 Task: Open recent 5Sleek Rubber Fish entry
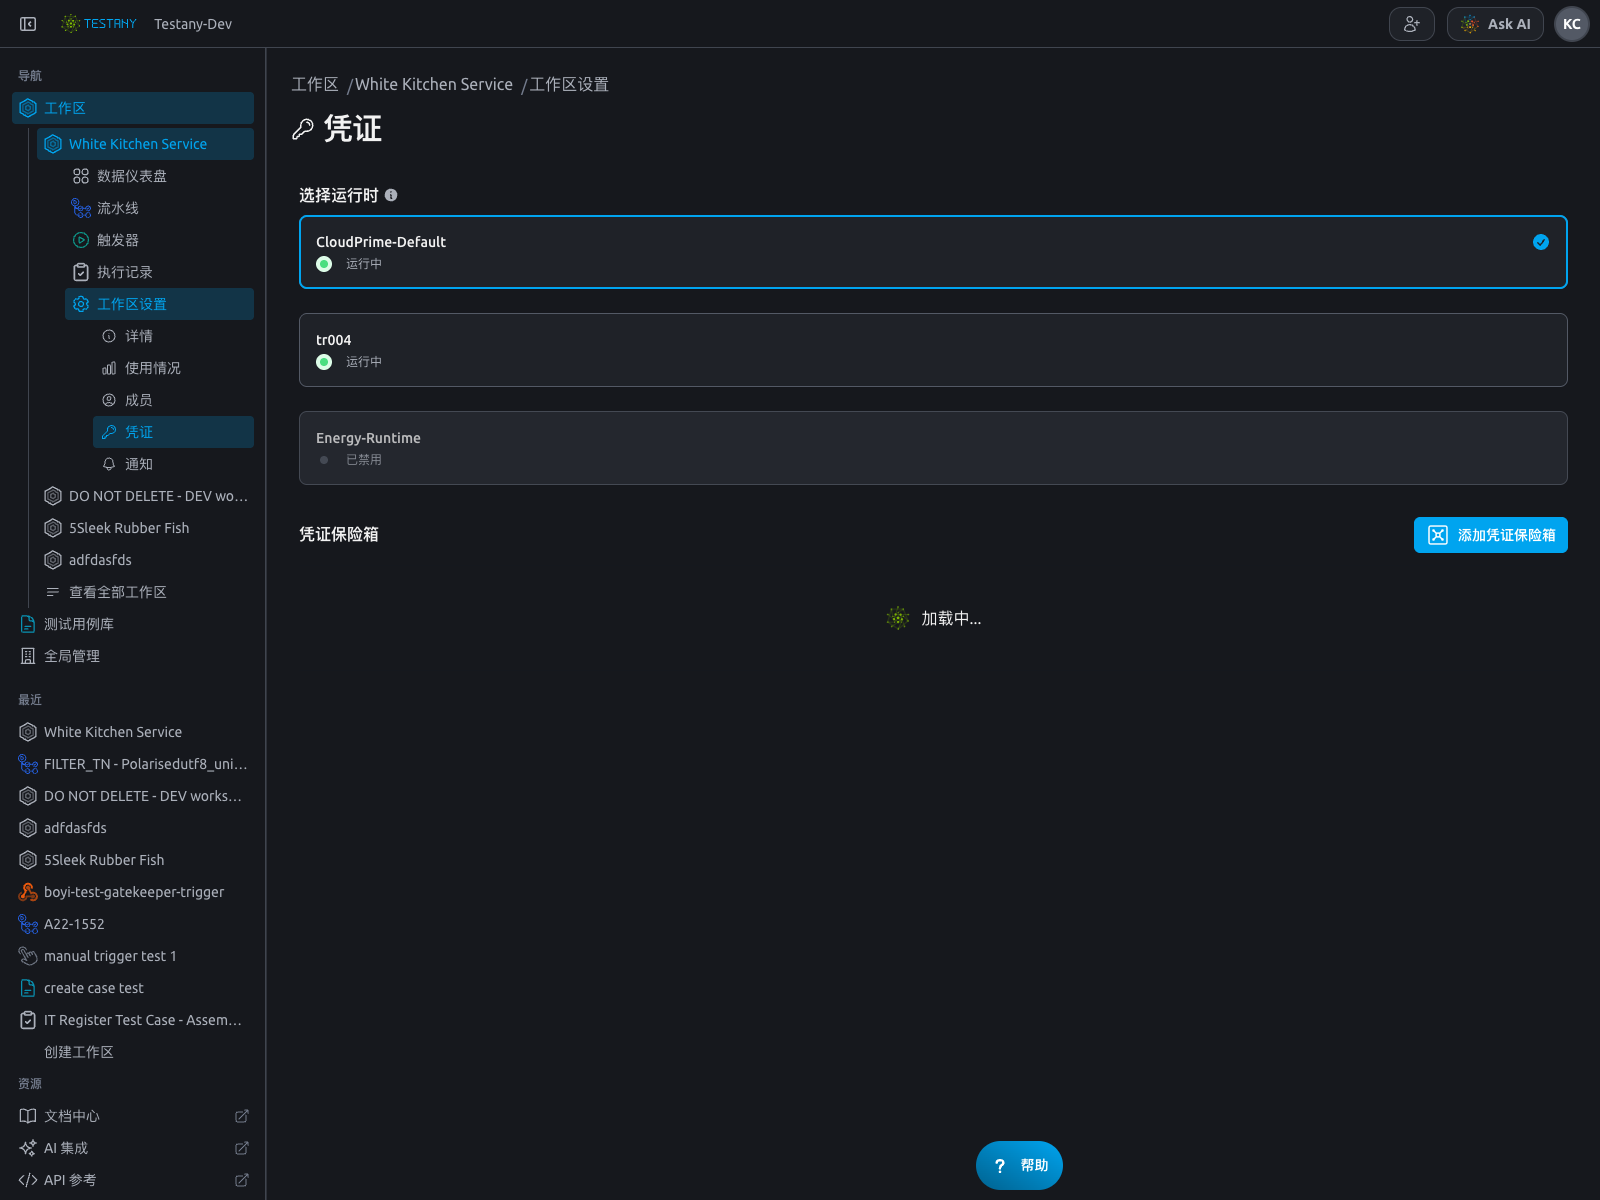[133, 860]
